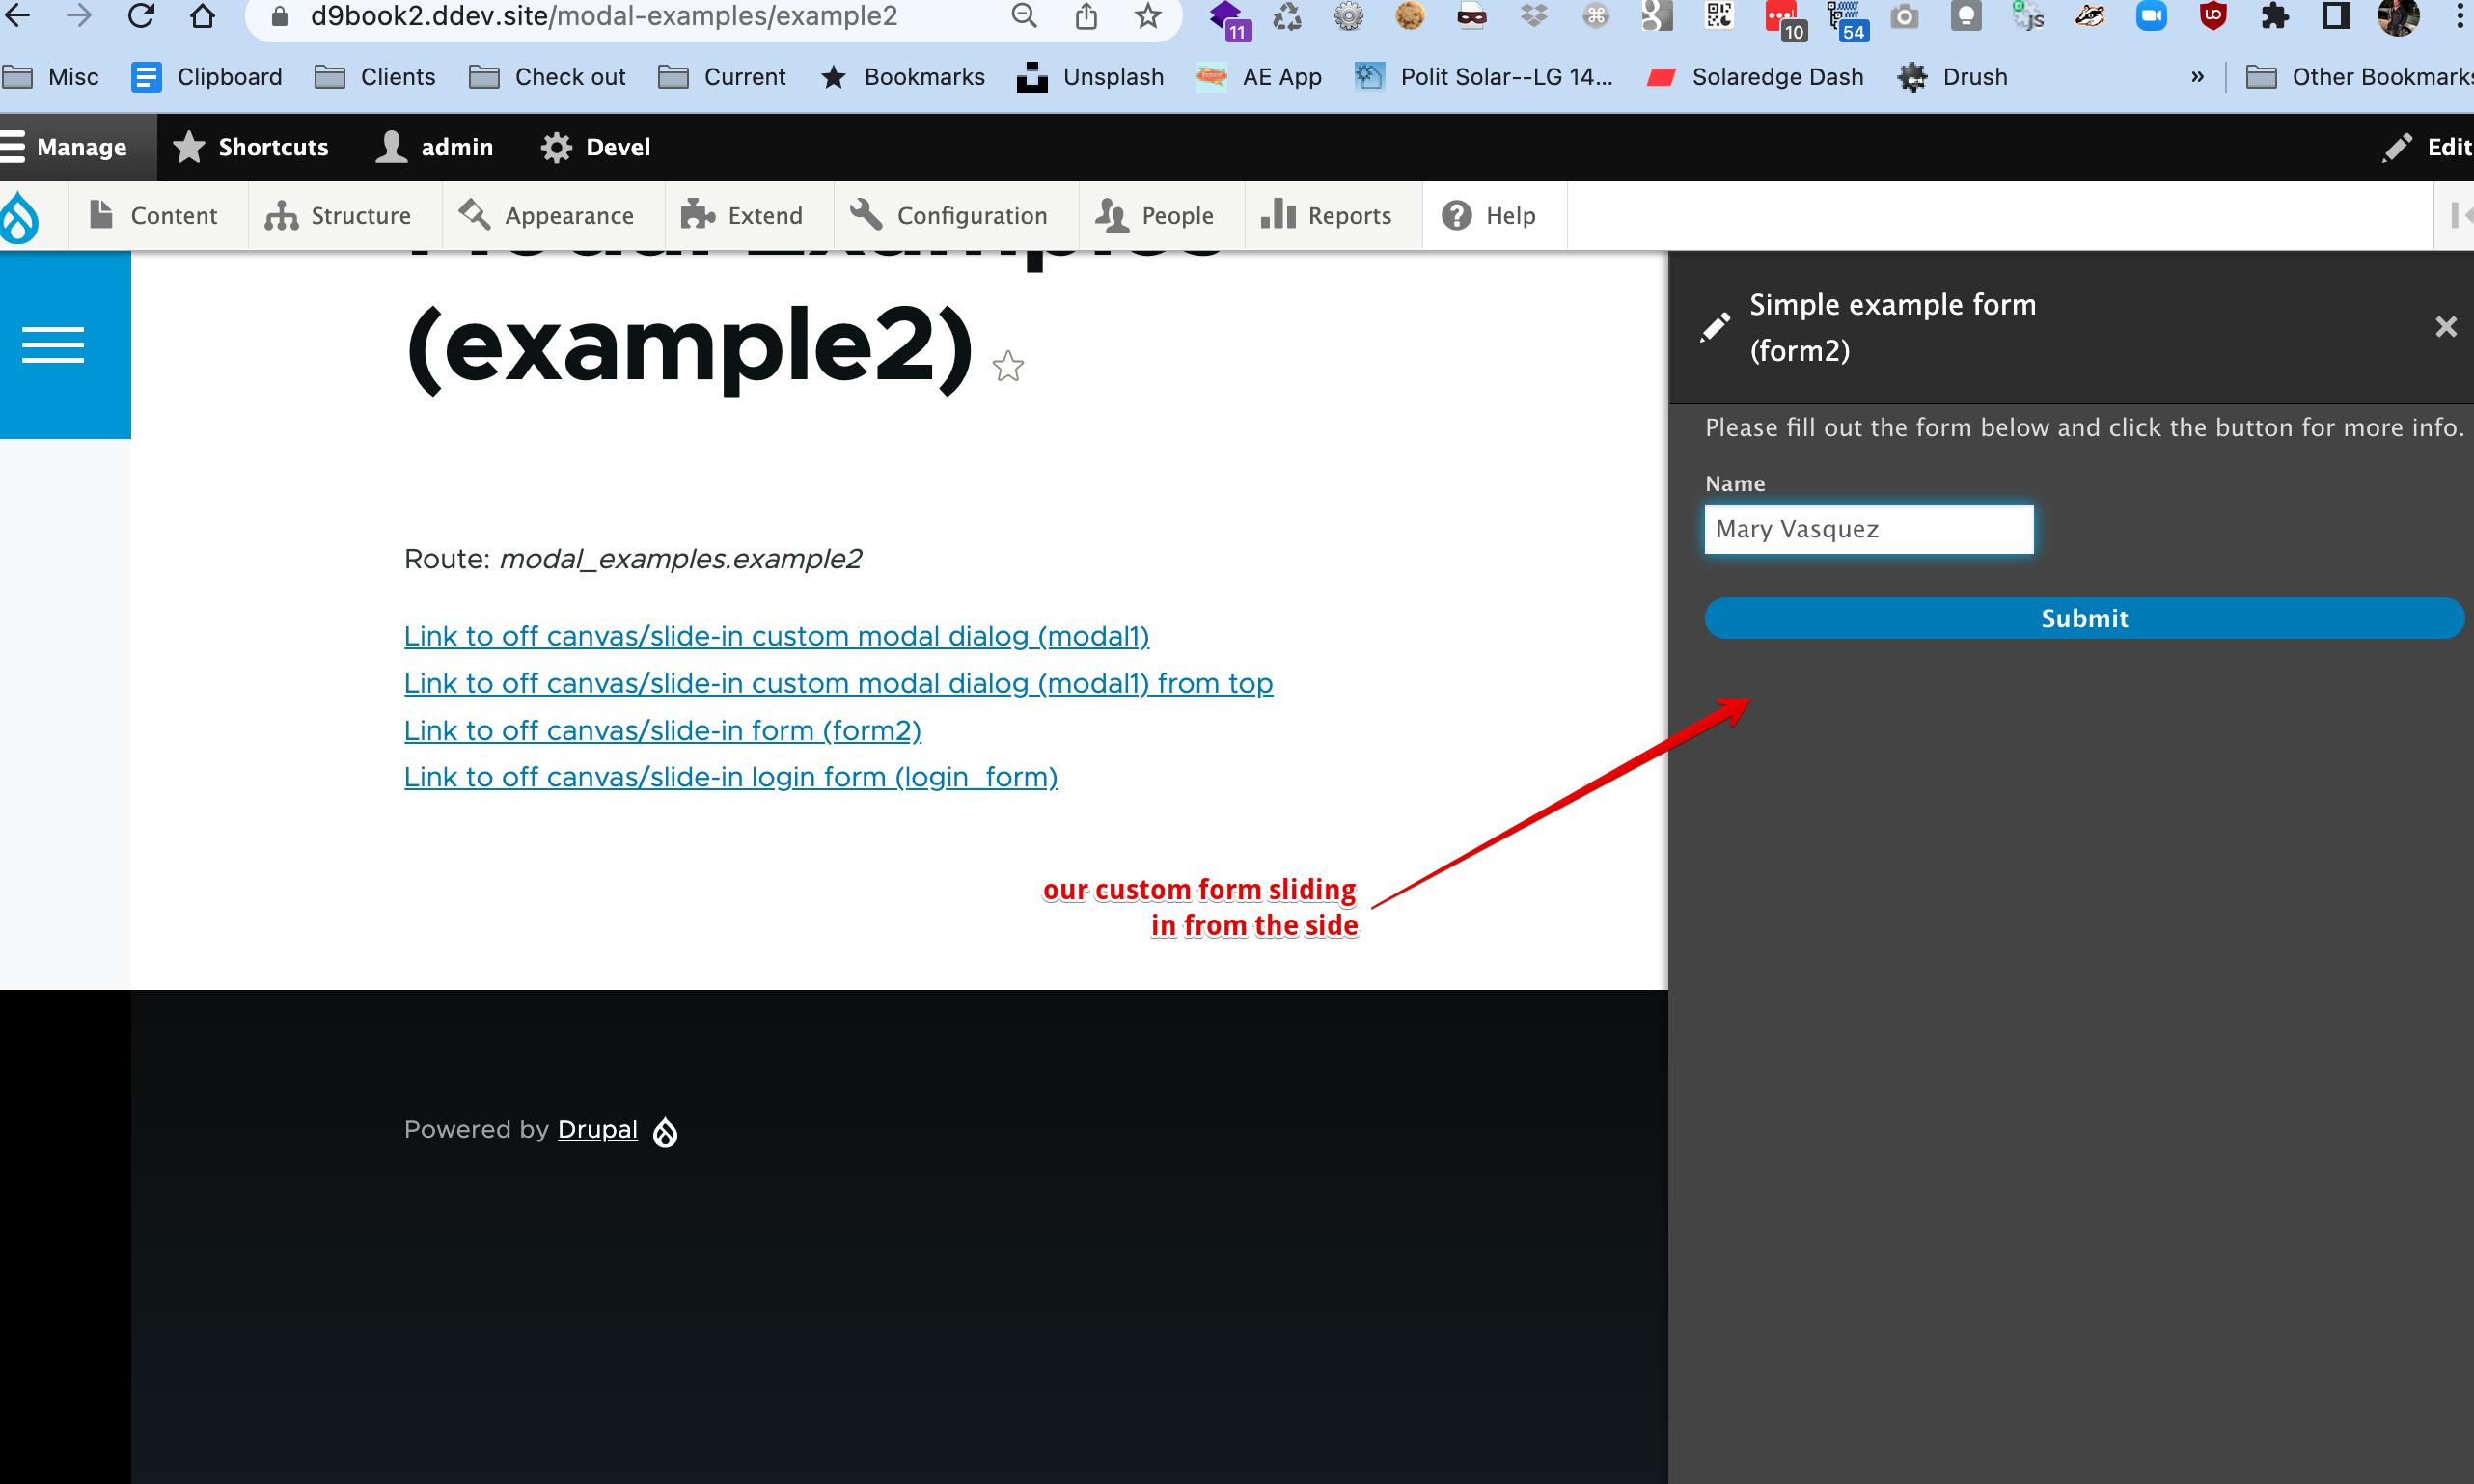Open the Unsplash bookmark
This screenshot has width=2474, height=1484.
coord(1090,77)
